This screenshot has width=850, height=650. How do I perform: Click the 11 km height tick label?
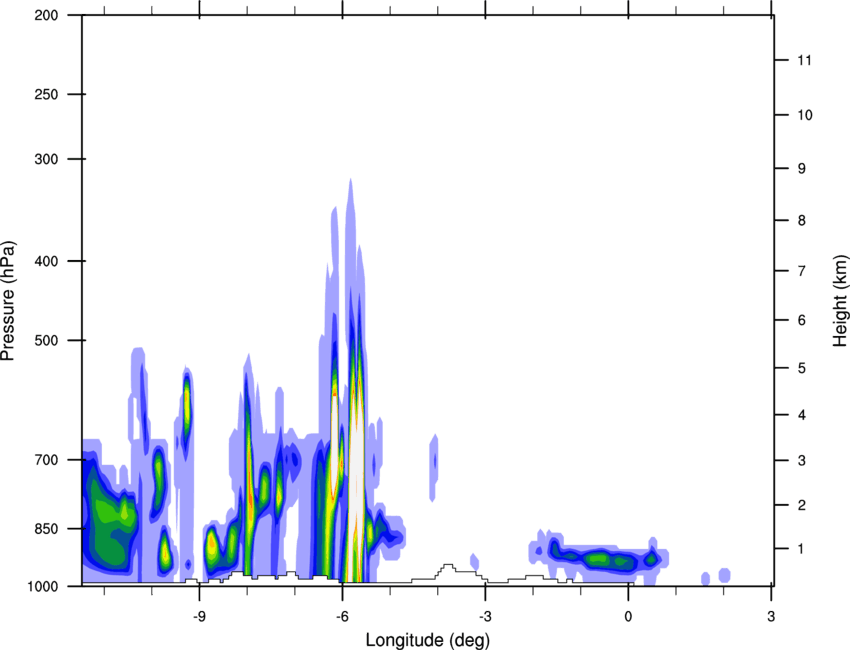(805, 60)
